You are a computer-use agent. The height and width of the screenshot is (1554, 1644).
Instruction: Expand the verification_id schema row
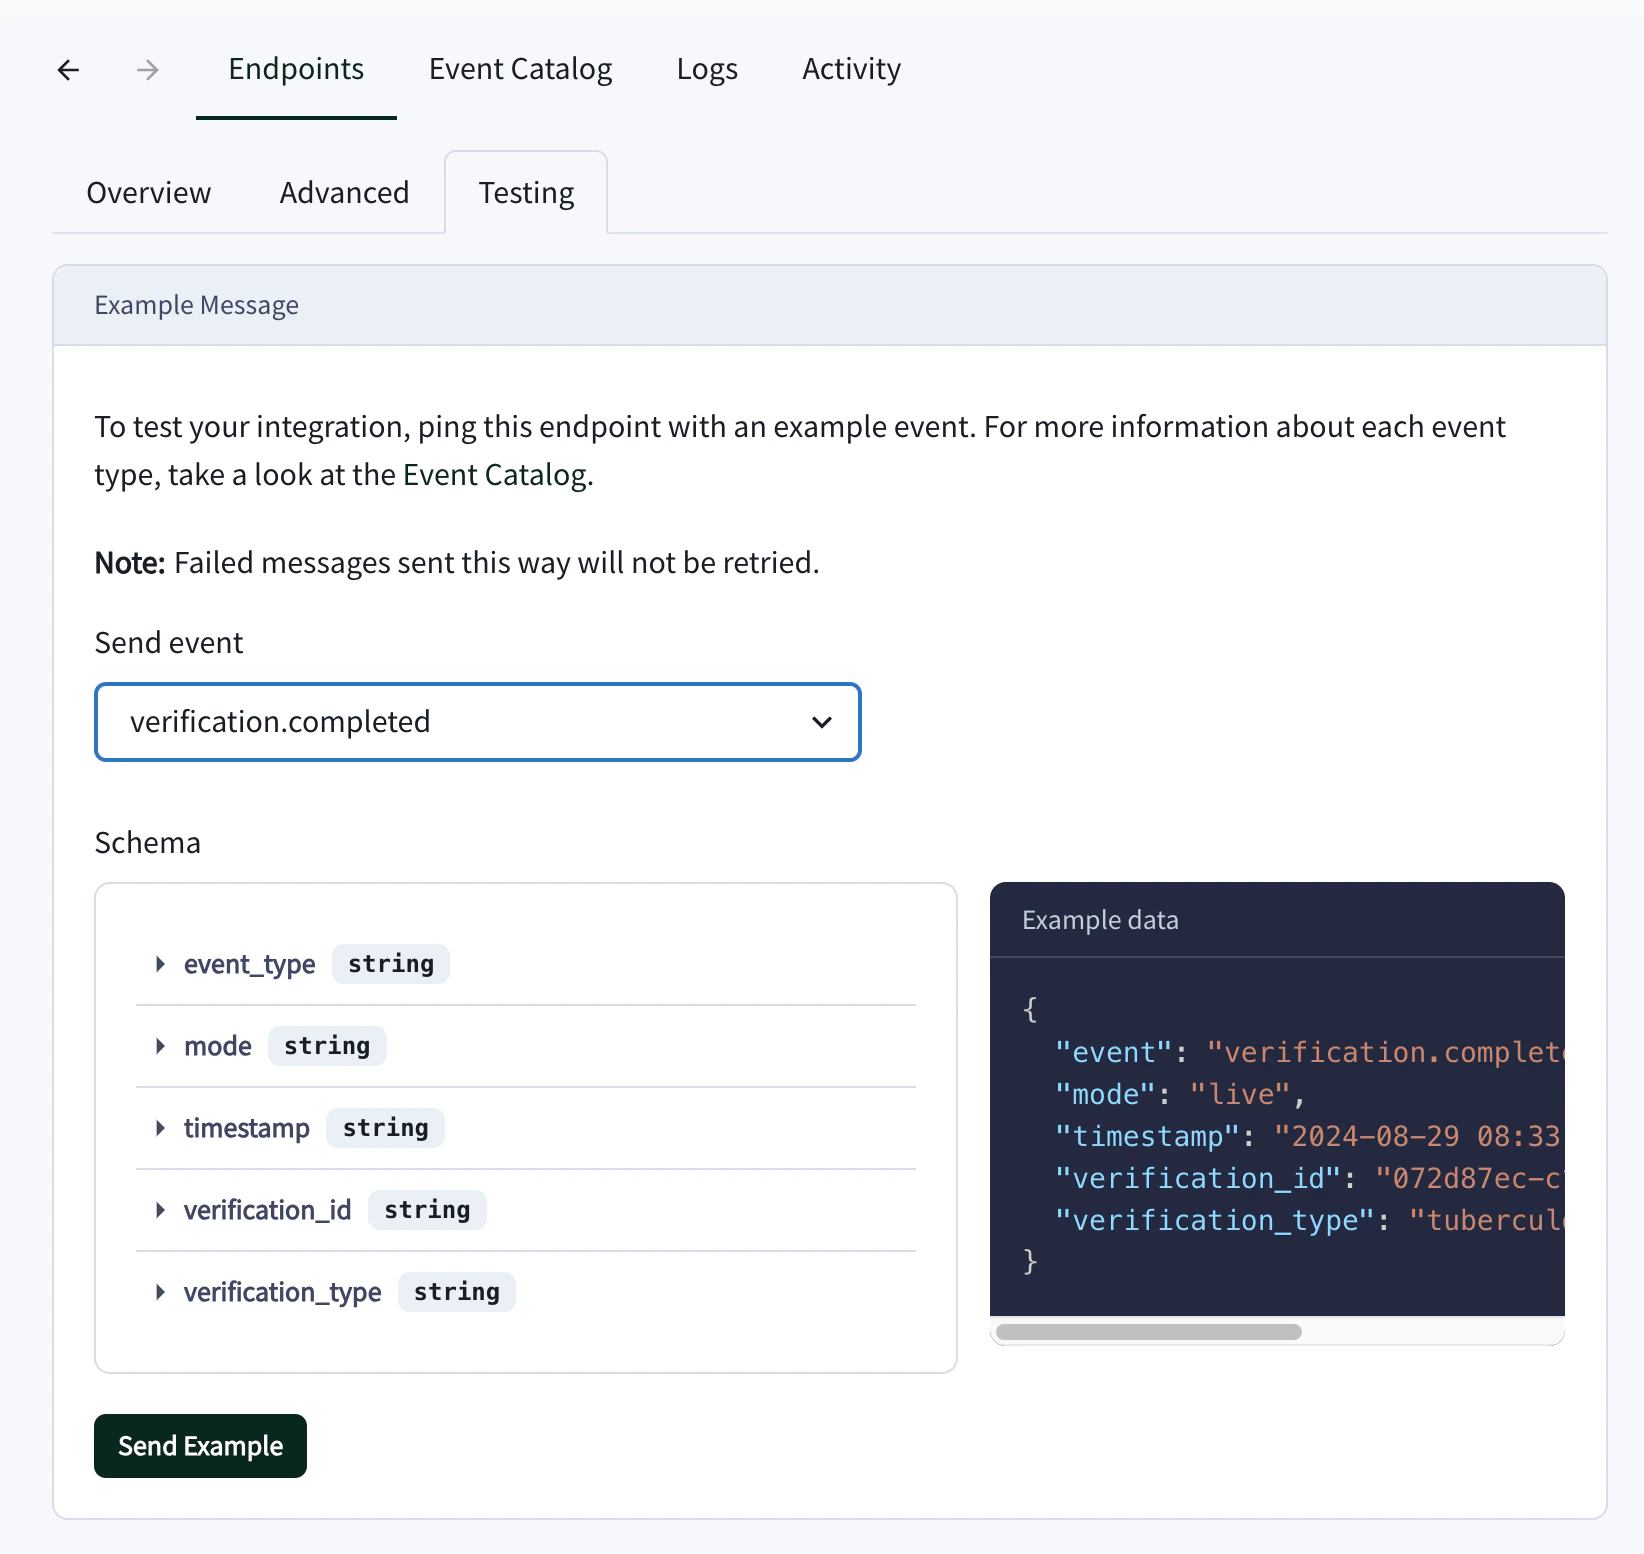(526, 1210)
